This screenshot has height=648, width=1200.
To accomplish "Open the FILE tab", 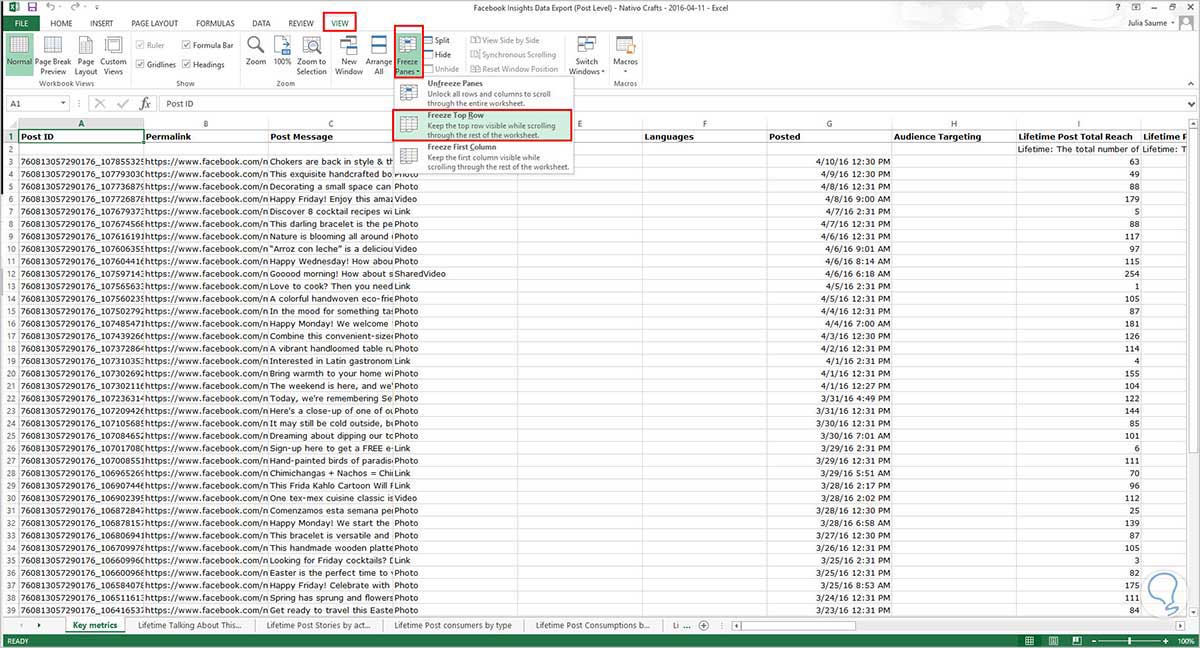I will coord(21,22).
